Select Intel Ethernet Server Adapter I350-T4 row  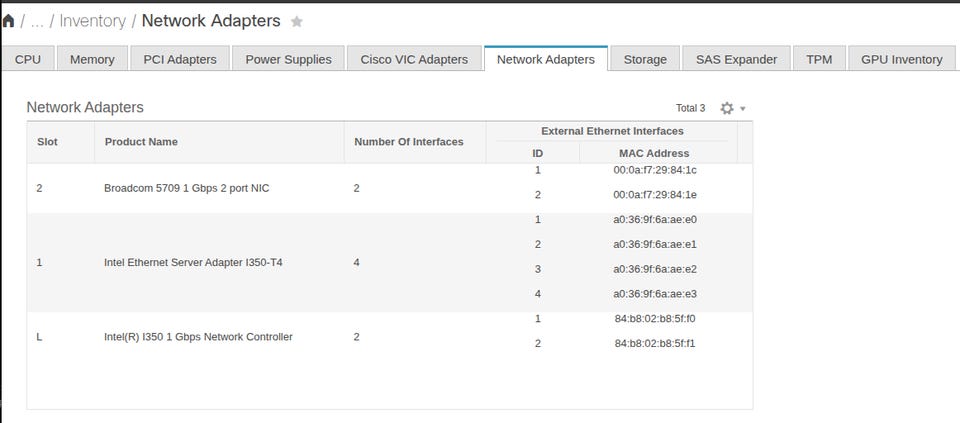point(389,263)
